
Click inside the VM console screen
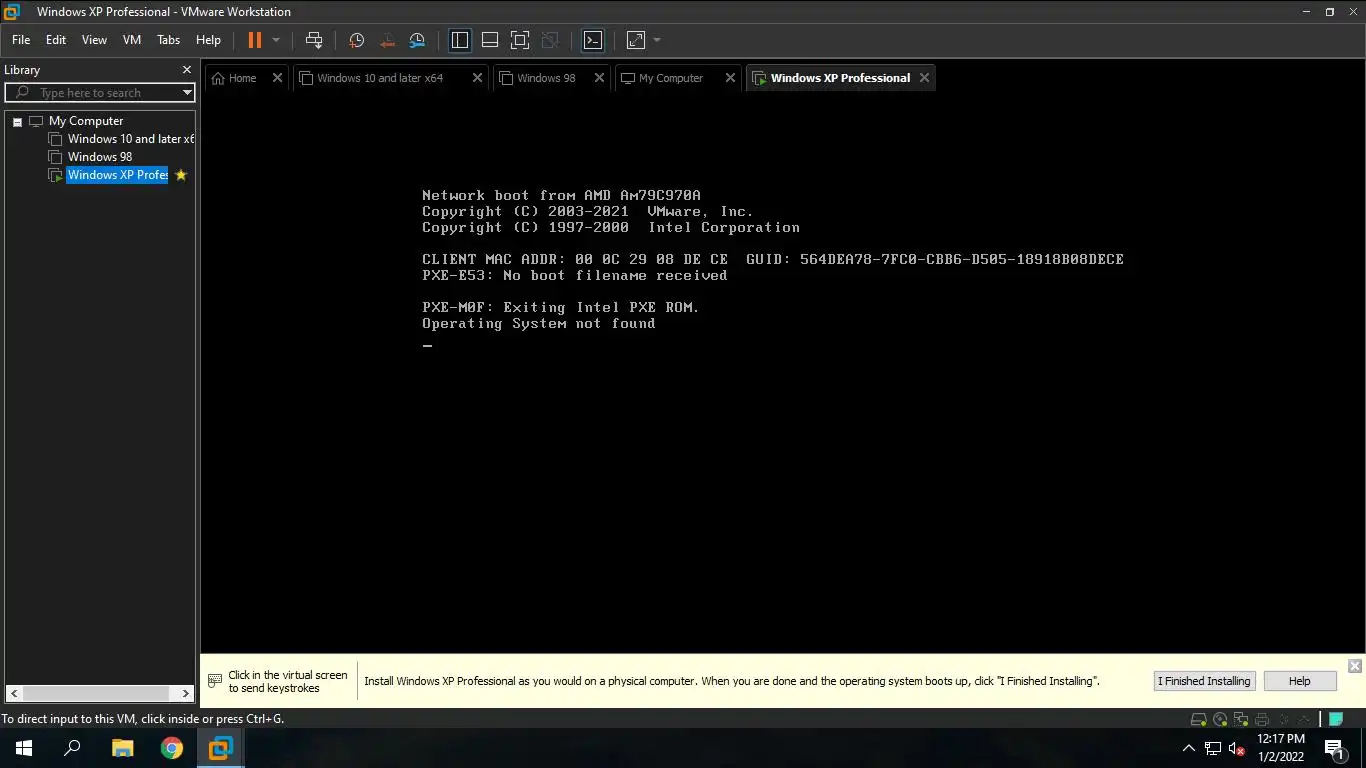(783, 372)
